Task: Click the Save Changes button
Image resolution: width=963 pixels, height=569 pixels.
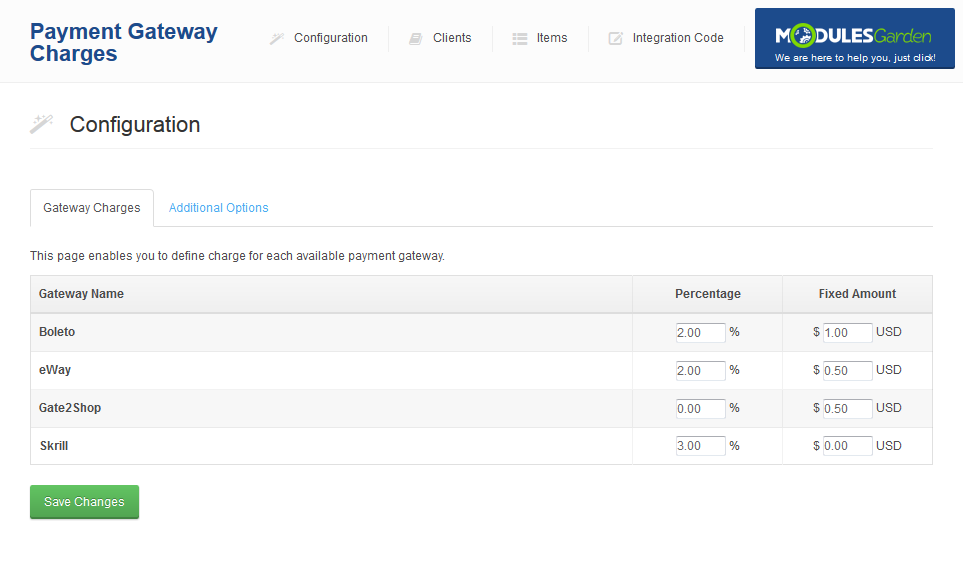Action: click(84, 501)
